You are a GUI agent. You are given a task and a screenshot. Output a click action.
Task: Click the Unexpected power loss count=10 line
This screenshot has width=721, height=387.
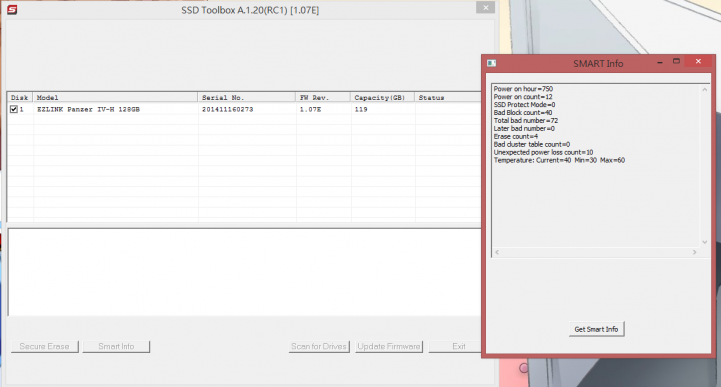[x=544, y=152]
